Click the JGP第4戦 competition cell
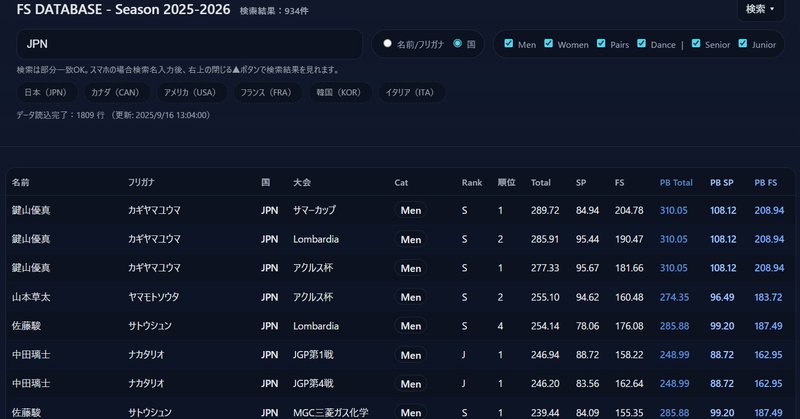 313,383
